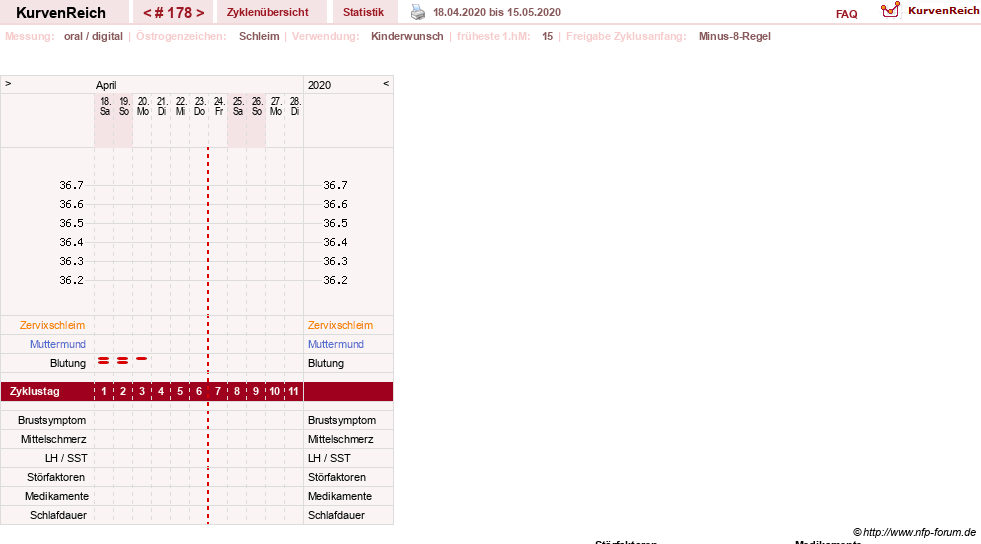Select the 21. Di date column header
Image resolution: width=981 pixels, height=544 pixels.
161,106
